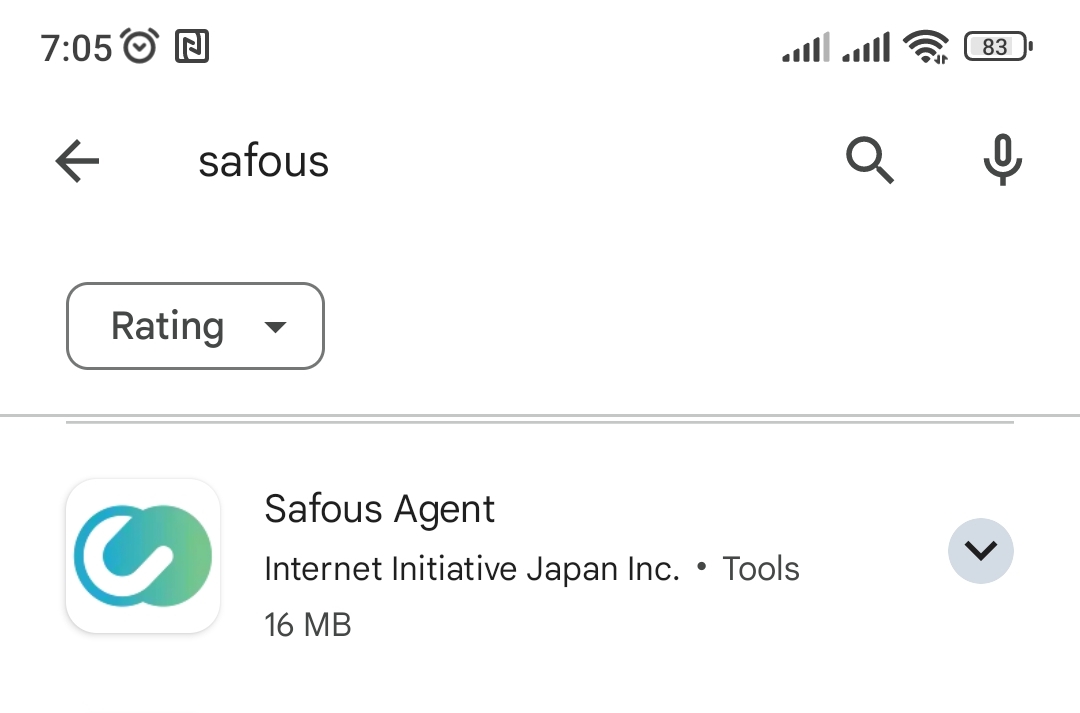Screen dimensions: 1080x713
Task: Tap the back arrow
Action: coord(77,161)
